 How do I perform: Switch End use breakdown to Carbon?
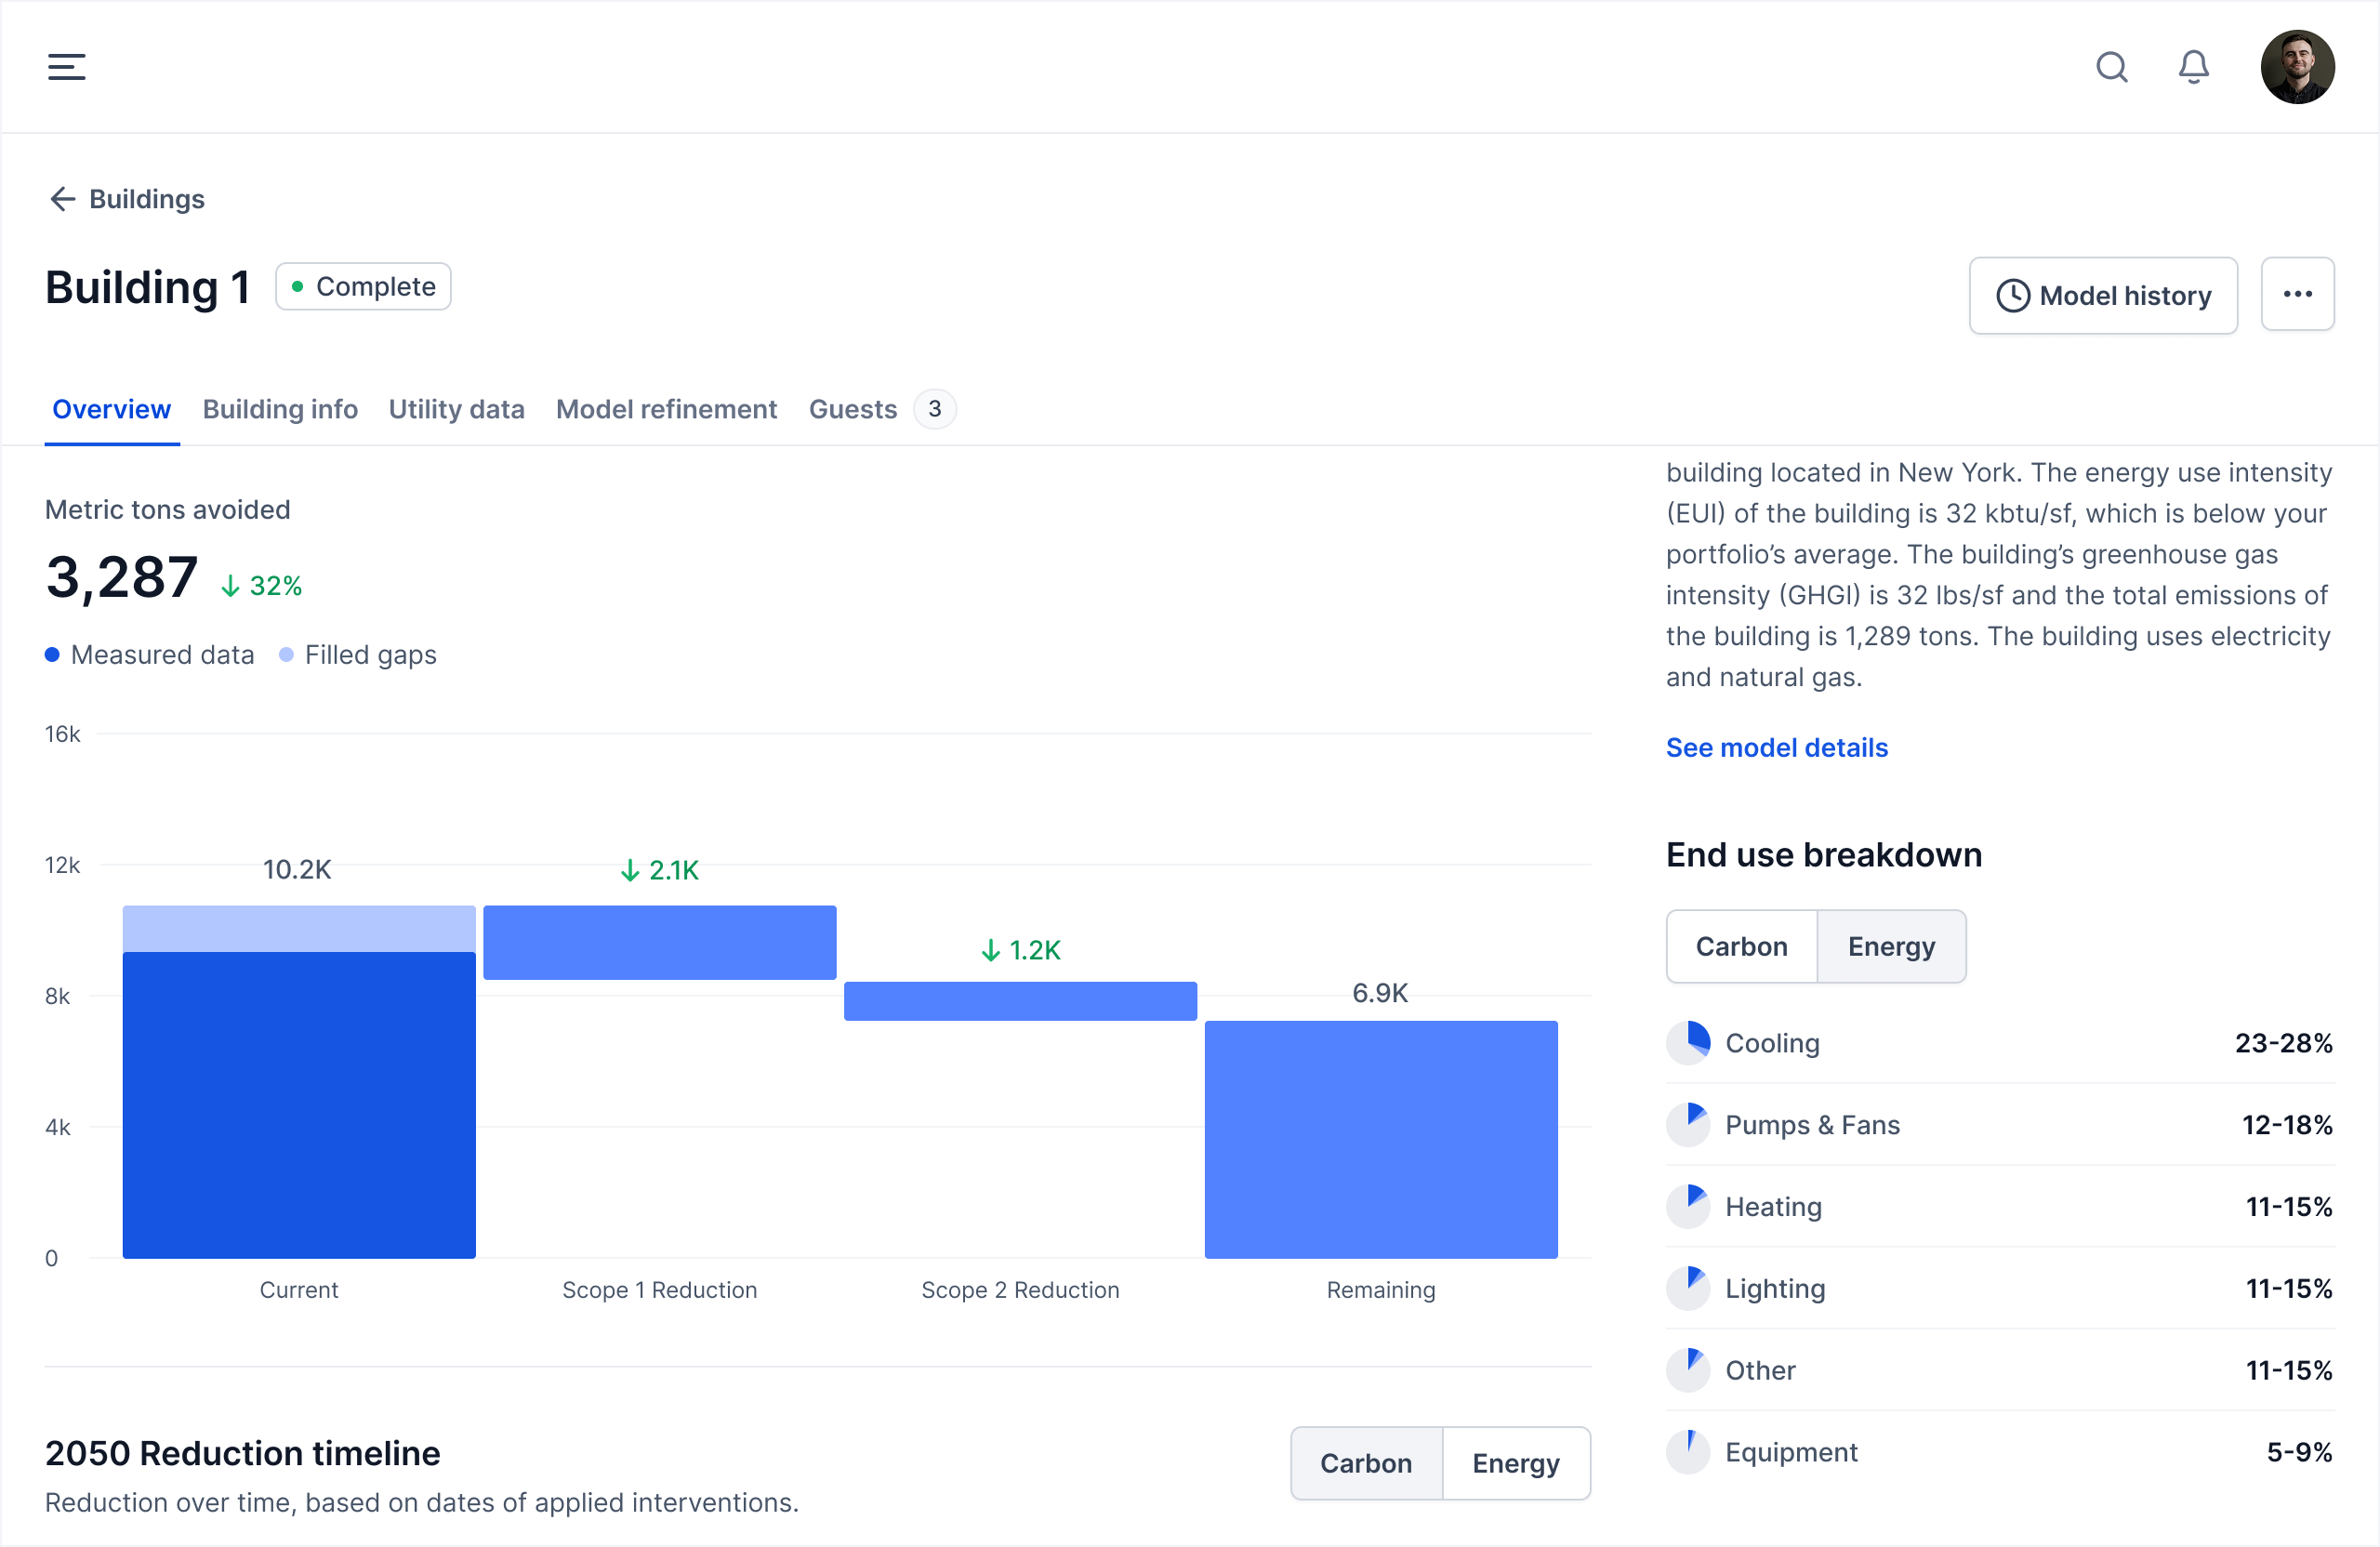(1741, 946)
